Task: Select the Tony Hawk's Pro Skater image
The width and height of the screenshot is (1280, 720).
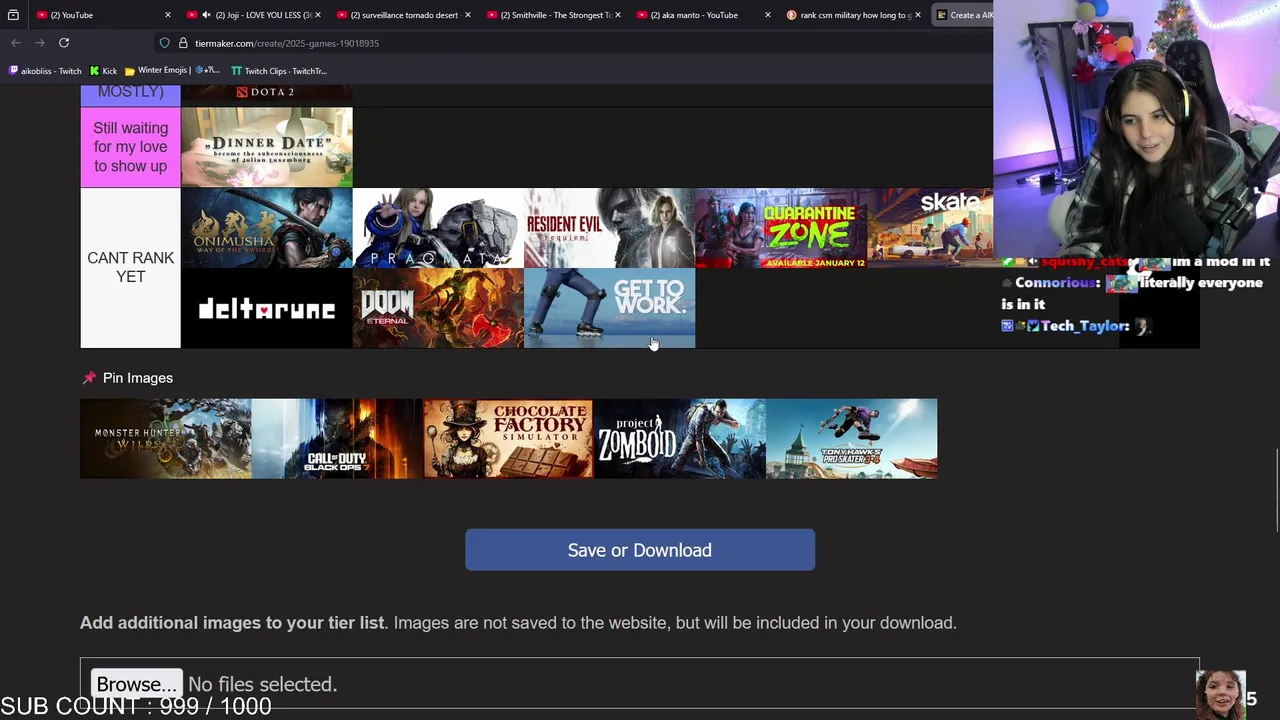Action: (852, 439)
